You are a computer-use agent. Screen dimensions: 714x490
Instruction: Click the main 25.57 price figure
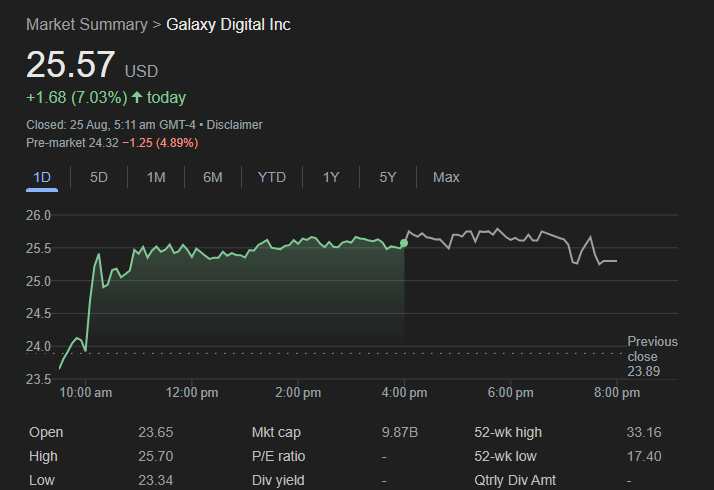click(70, 65)
